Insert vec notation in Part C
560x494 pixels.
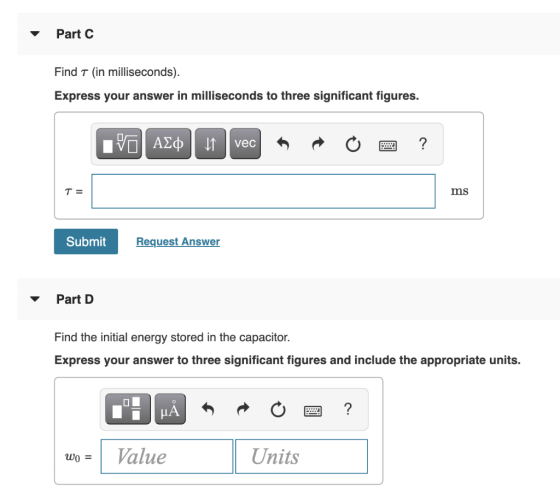245,144
